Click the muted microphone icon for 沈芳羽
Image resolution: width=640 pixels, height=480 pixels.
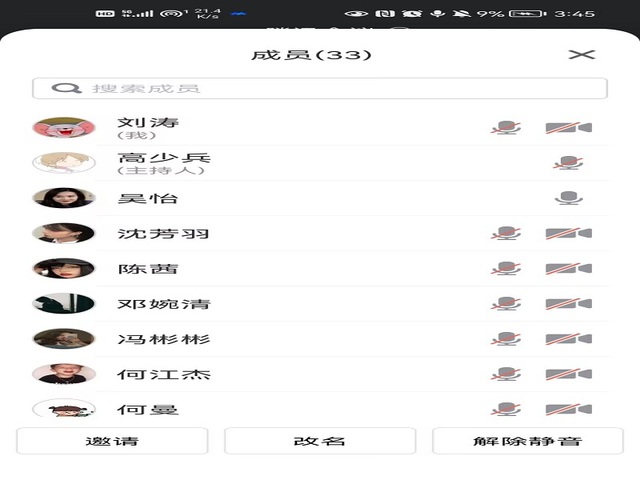[x=506, y=233]
